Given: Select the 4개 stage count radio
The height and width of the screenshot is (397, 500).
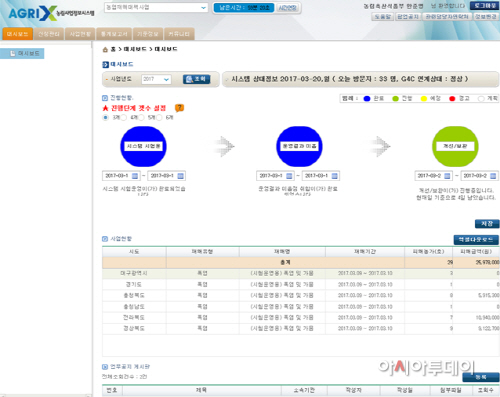Looking at the screenshot, I should click(x=124, y=117).
